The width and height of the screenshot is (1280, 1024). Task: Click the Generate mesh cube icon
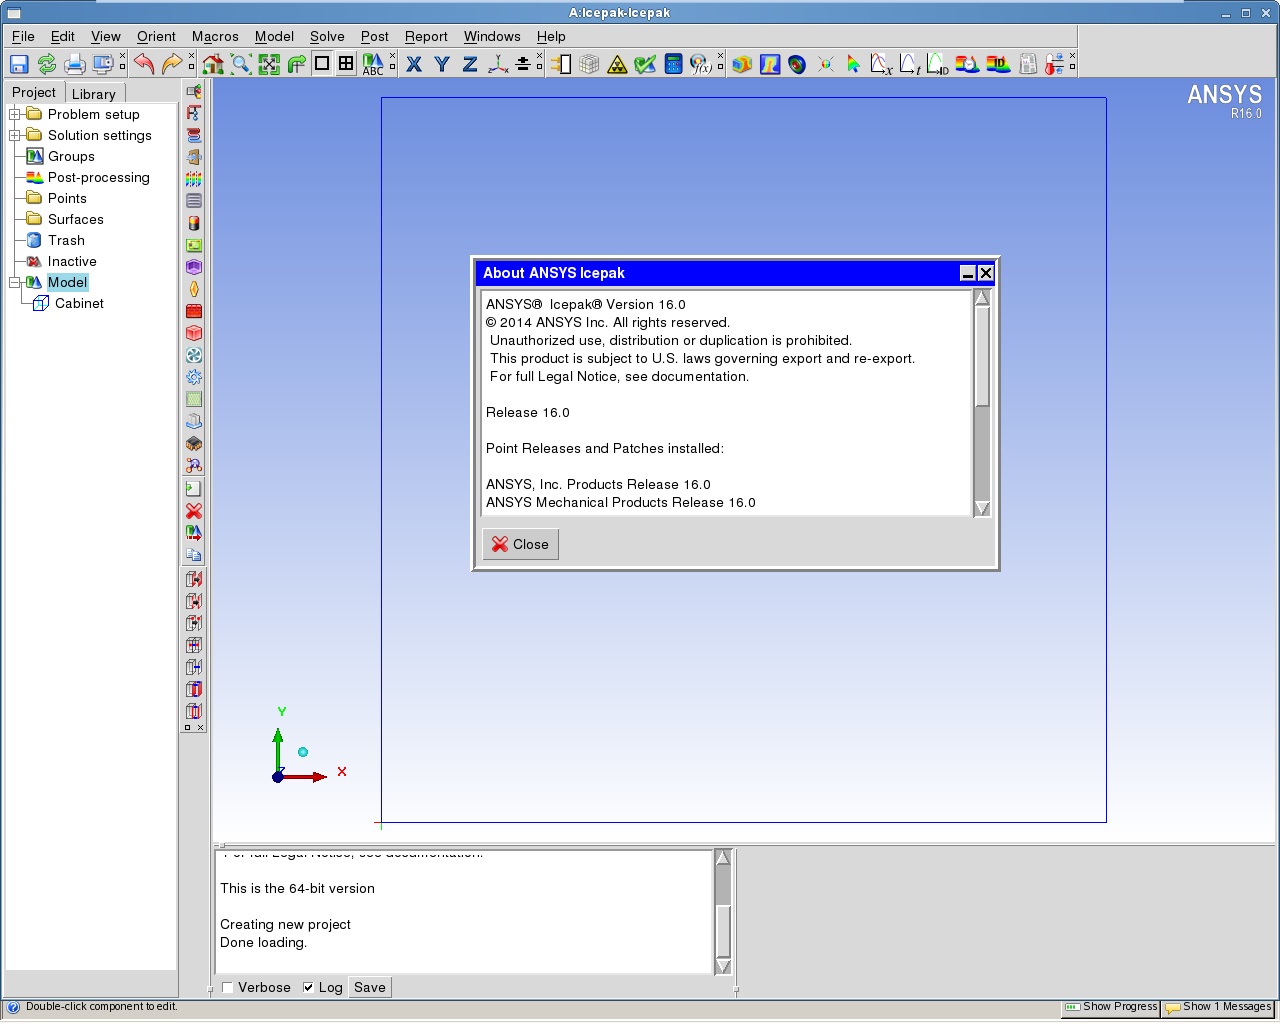pos(589,64)
